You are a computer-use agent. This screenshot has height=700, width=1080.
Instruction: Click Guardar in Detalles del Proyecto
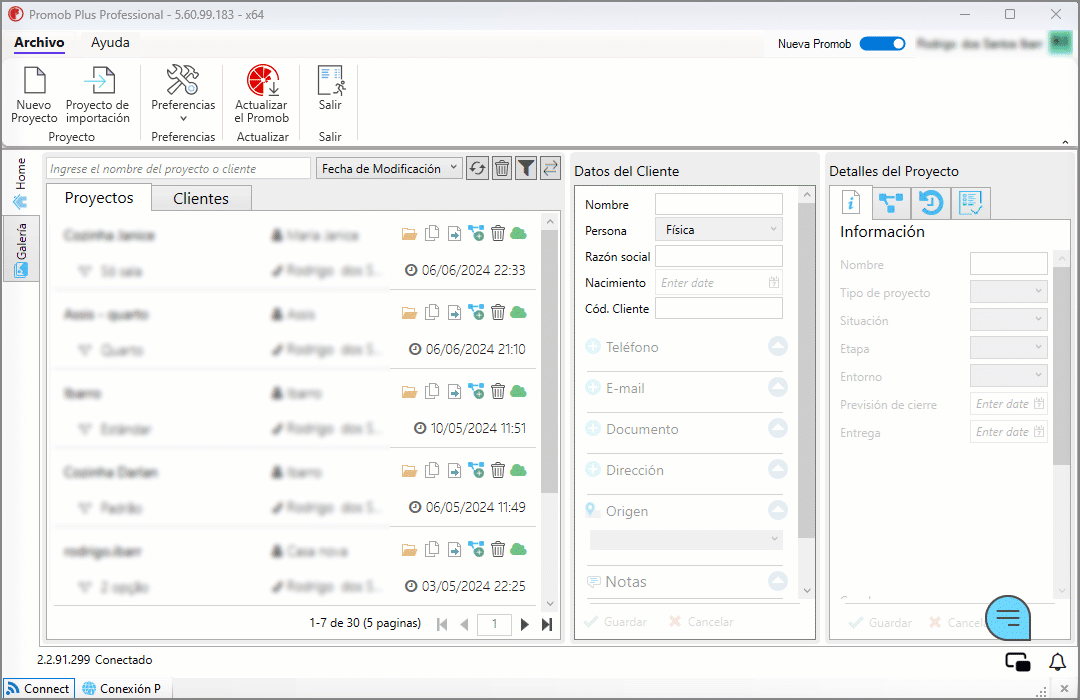pyautogui.click(x=880, y=623)
